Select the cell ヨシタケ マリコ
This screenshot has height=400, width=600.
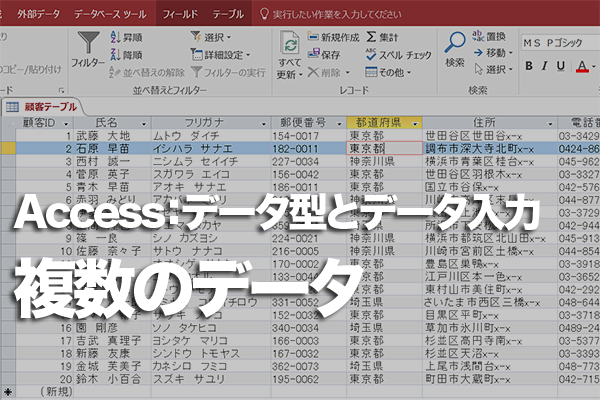211,341
